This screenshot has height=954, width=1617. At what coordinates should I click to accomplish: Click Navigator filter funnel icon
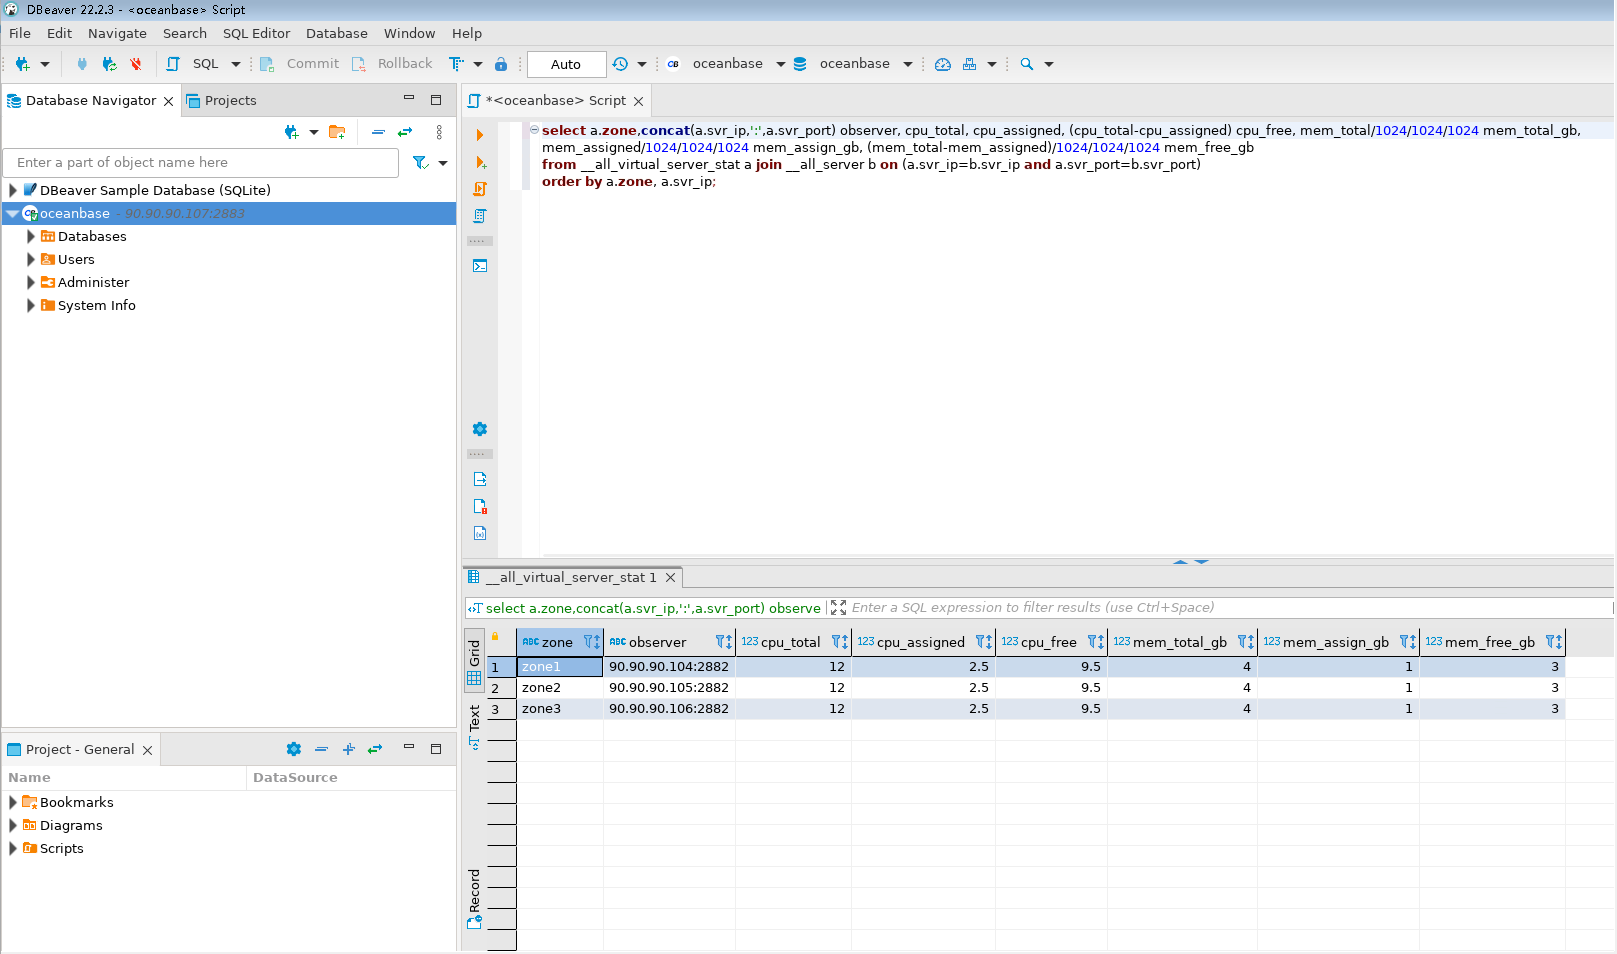tap(421, 162)
